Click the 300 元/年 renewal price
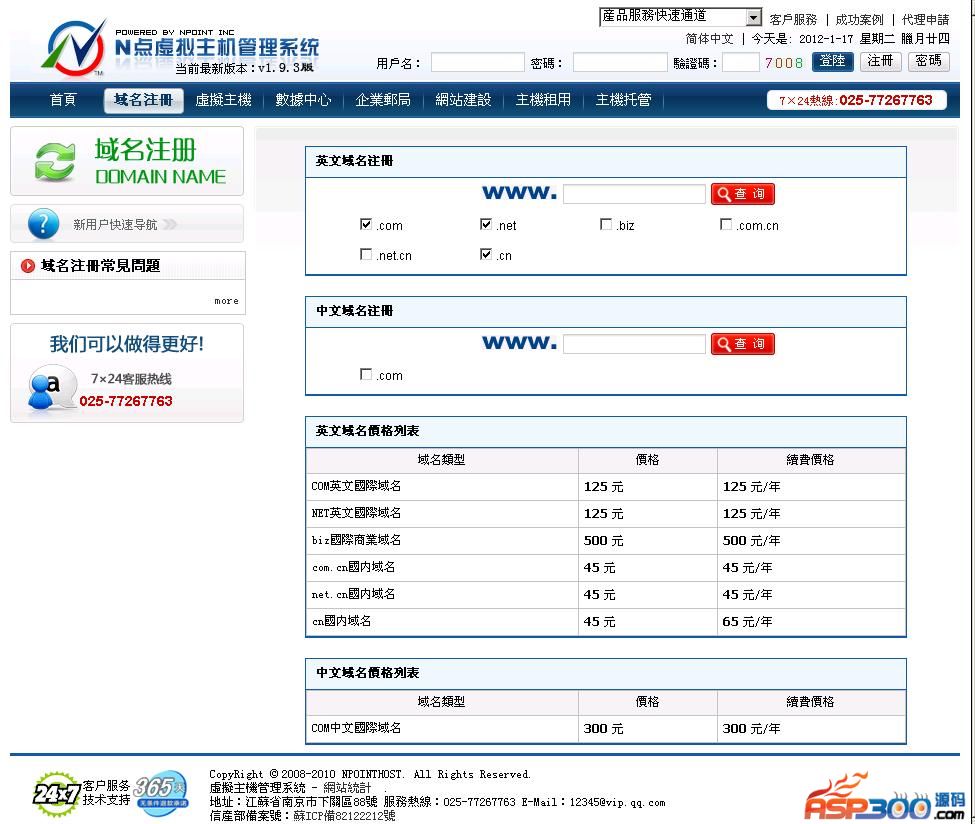Image resolution: width=975 pixels, height=824 pixels. (751, 729)
